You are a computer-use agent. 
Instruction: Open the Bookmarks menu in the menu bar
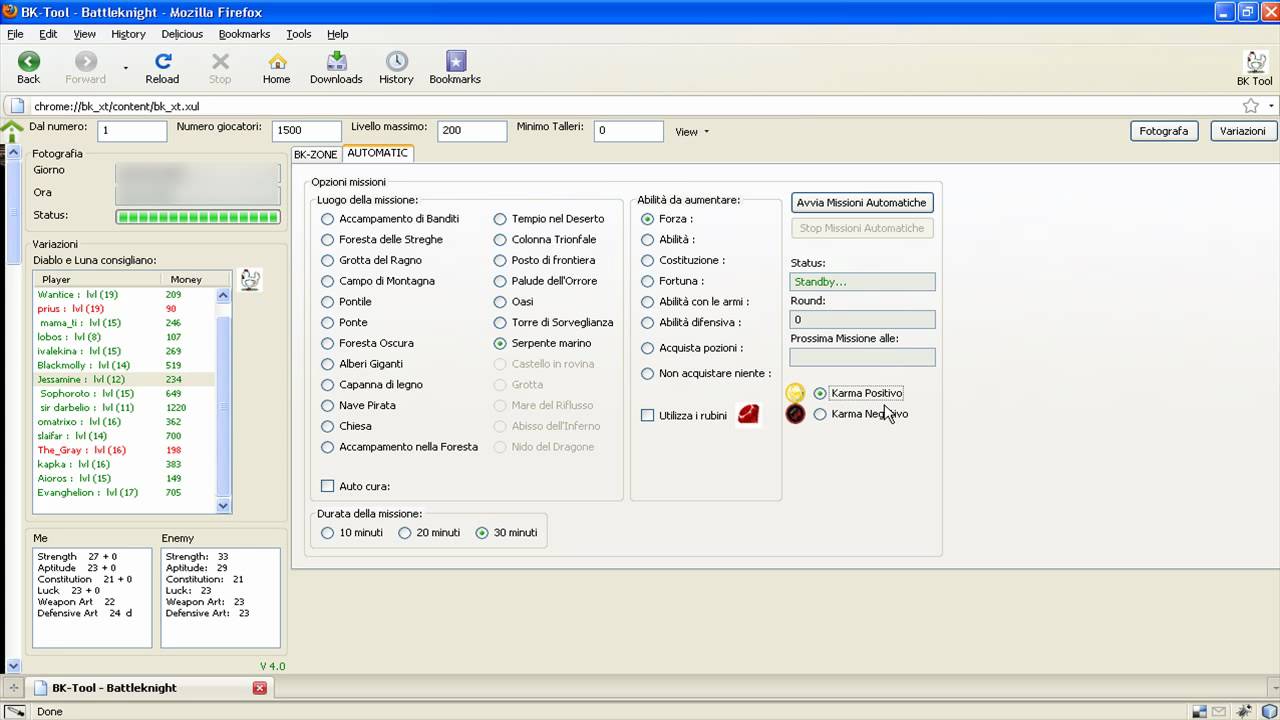[x=244, y=34]
